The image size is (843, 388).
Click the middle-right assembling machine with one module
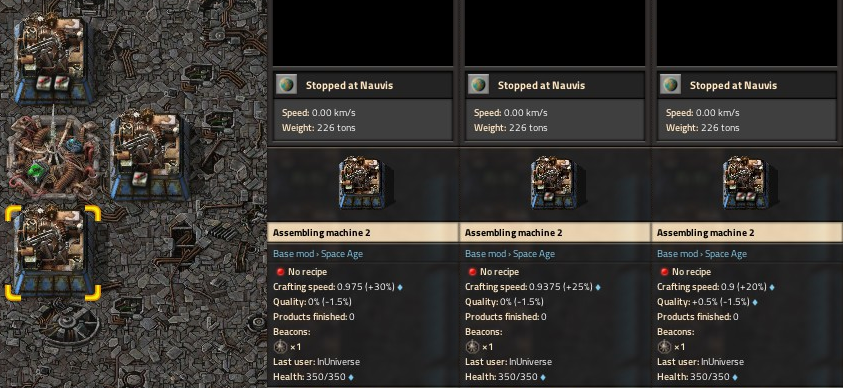149,156
